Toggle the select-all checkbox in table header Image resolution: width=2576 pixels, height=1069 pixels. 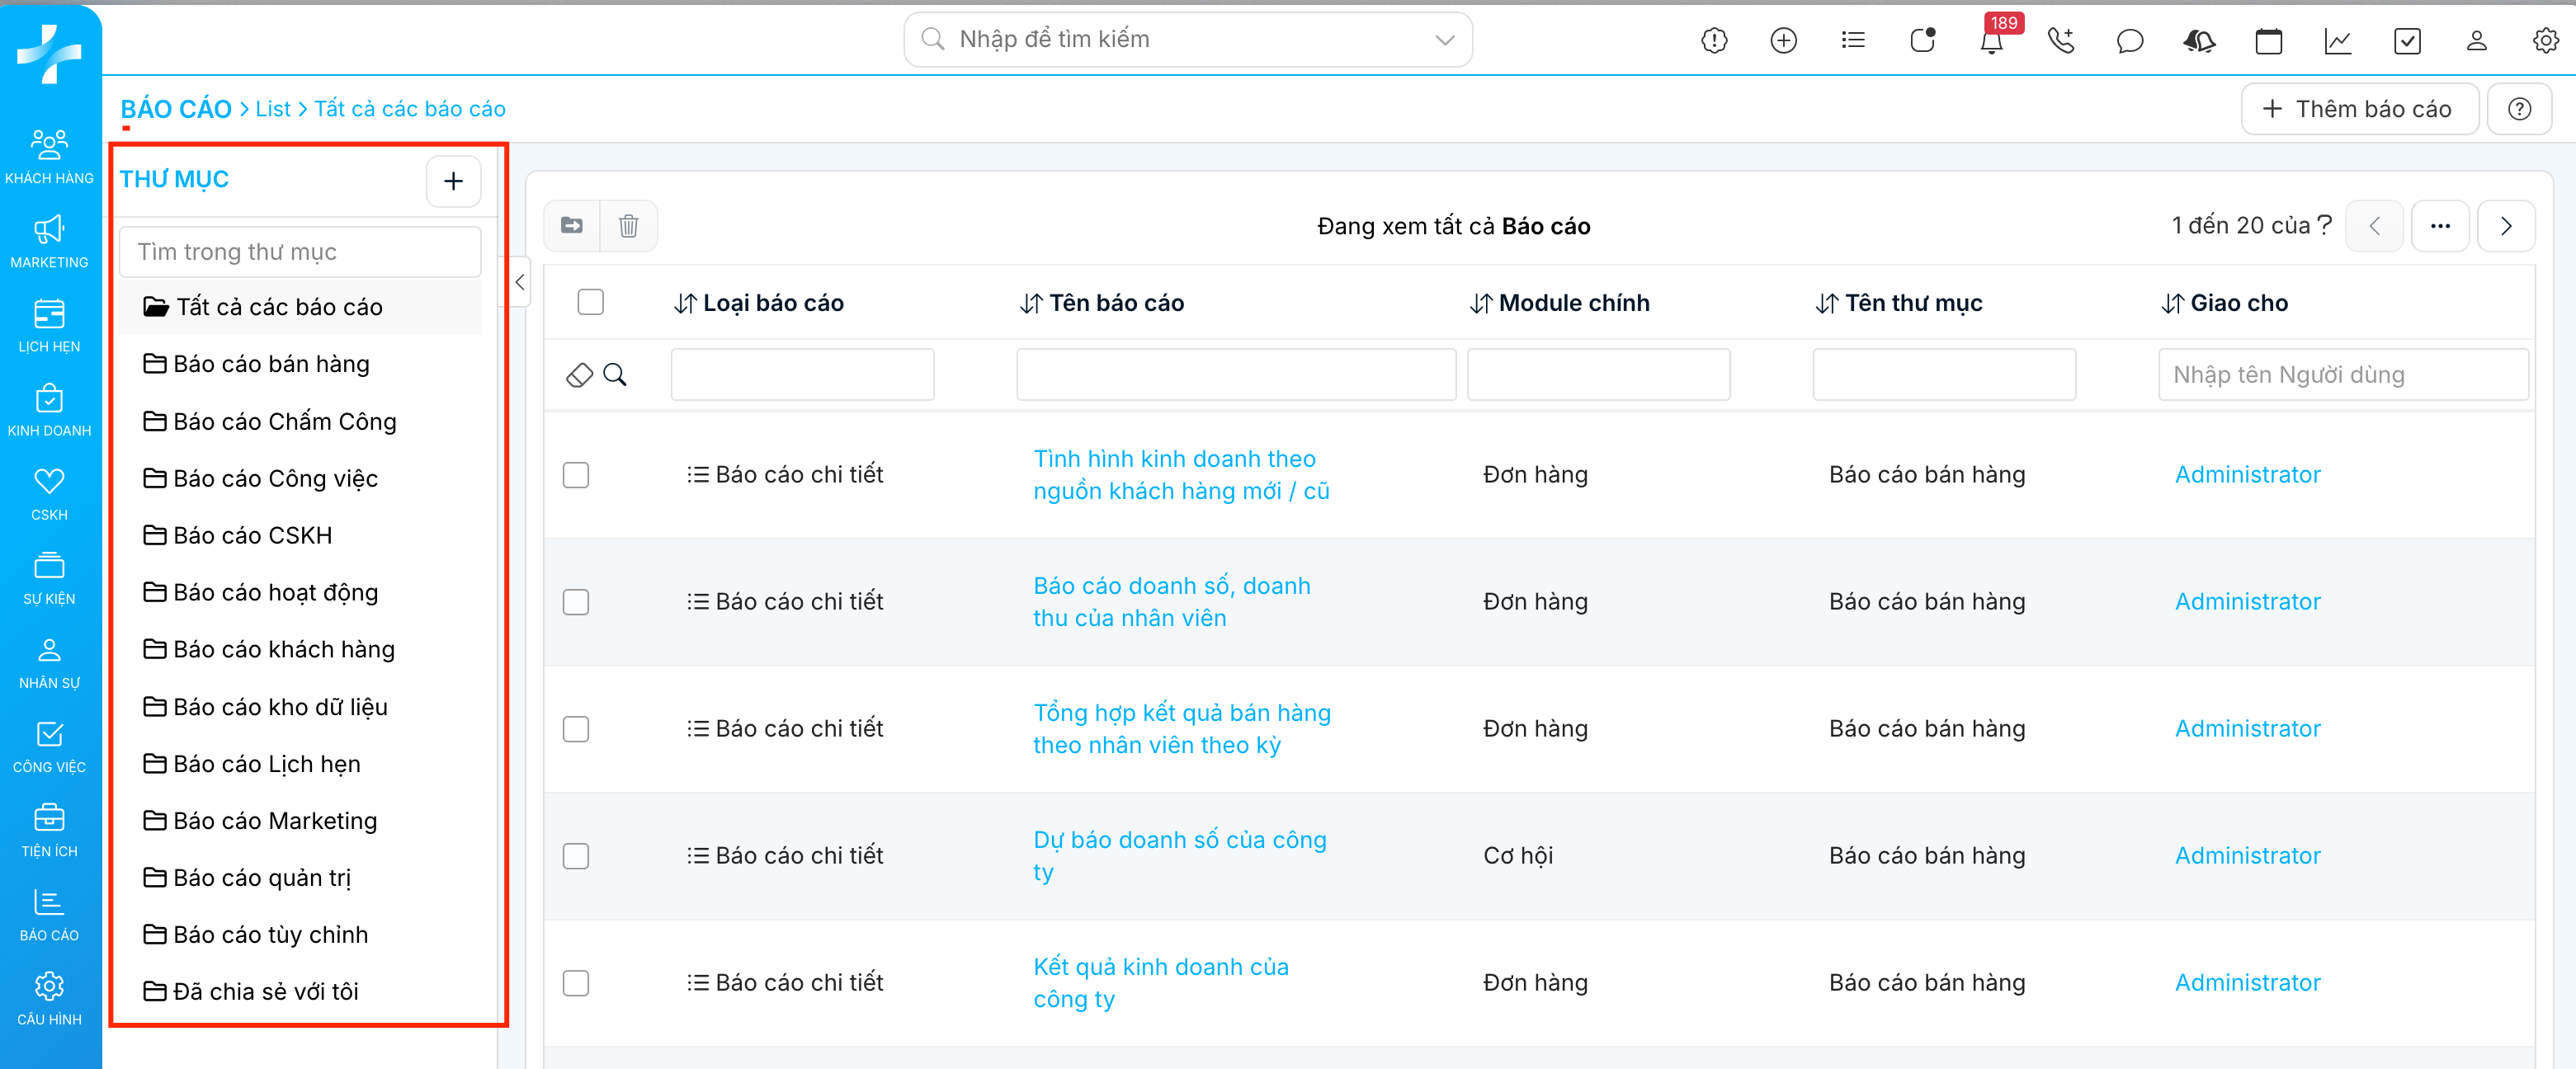590,302
